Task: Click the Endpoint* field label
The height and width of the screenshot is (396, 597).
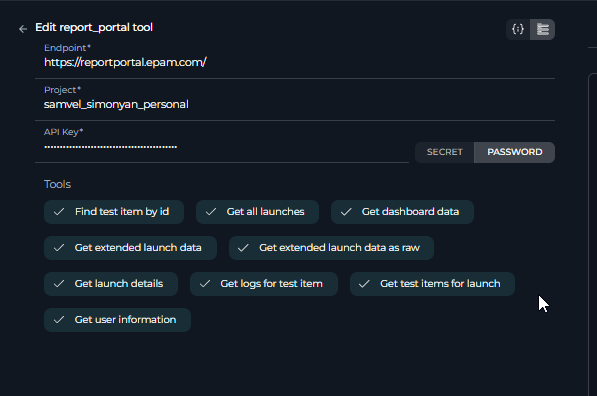Action: (67, 48)
